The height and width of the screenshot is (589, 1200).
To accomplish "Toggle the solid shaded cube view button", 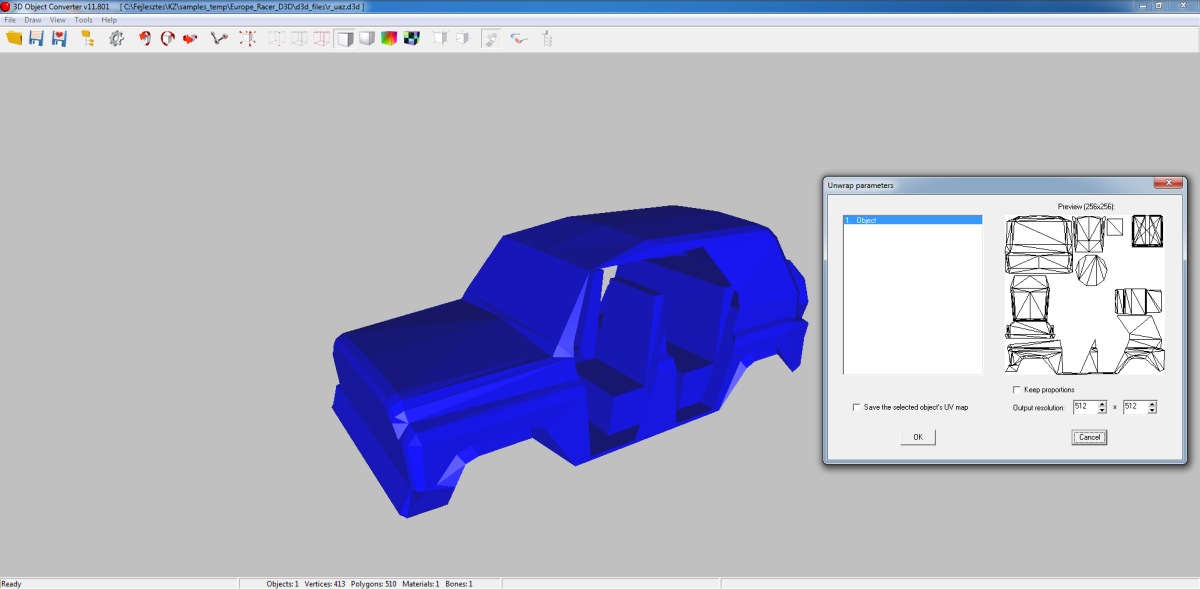I will click(x=344, y=38).
